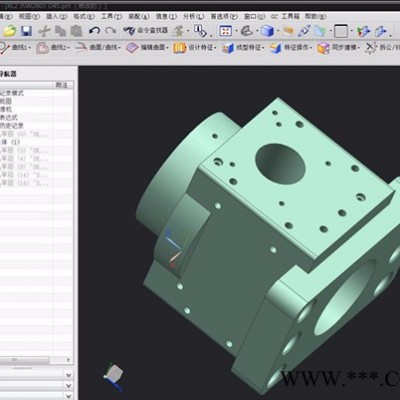Viewport: 400px width, 400px height.
Task: Open the 格式(R) menu
Action: (x=84, y=16)
